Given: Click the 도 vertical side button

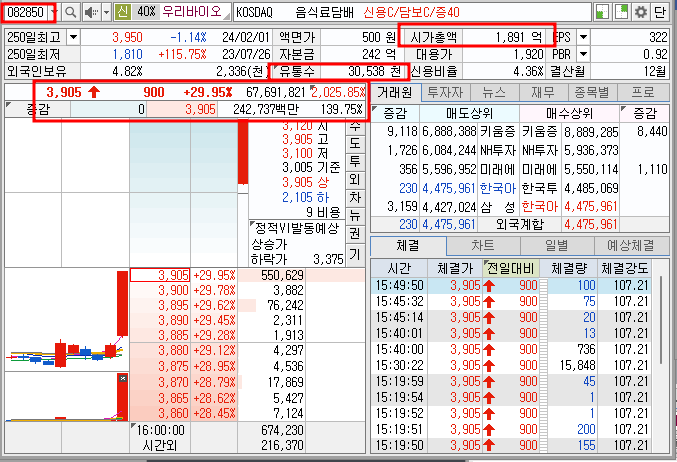Looking at the screenshot, I should (355, 143).
